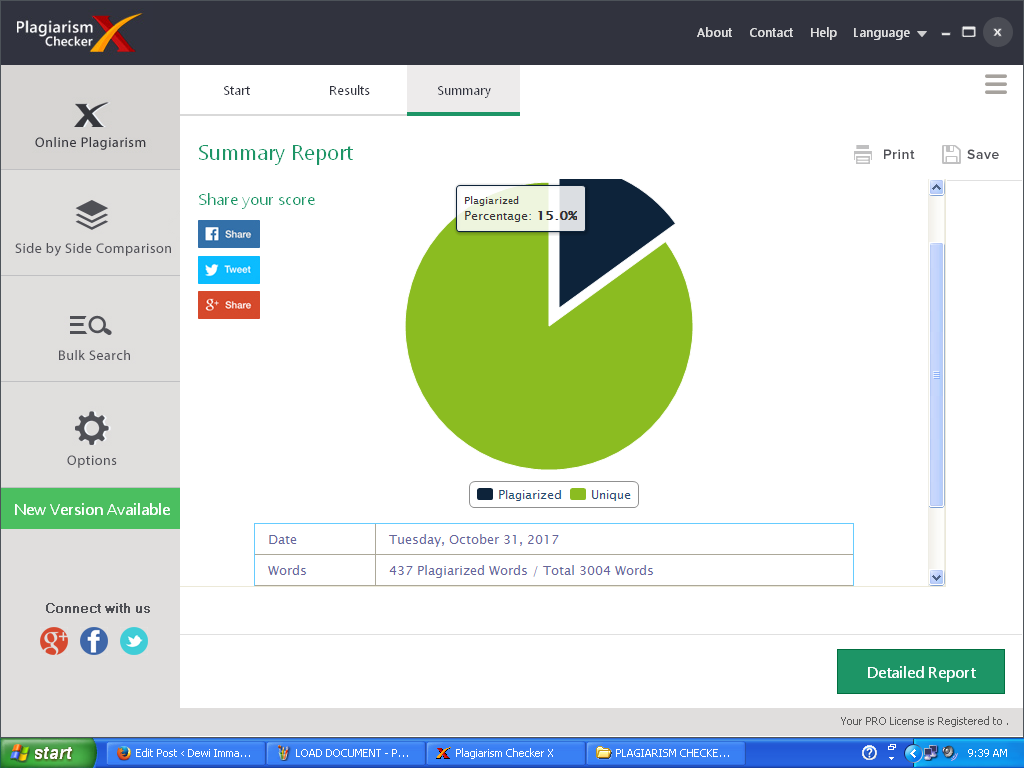
Task: Open Twitter from Connect with us
Action: click(x=133, y=641)
